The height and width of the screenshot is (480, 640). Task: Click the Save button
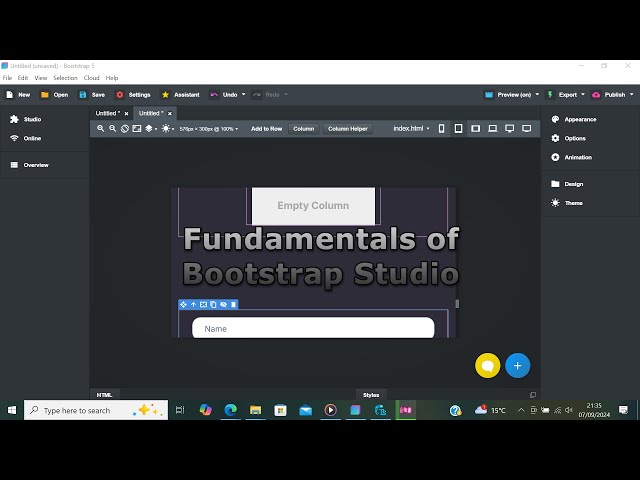tap(92, 95)
